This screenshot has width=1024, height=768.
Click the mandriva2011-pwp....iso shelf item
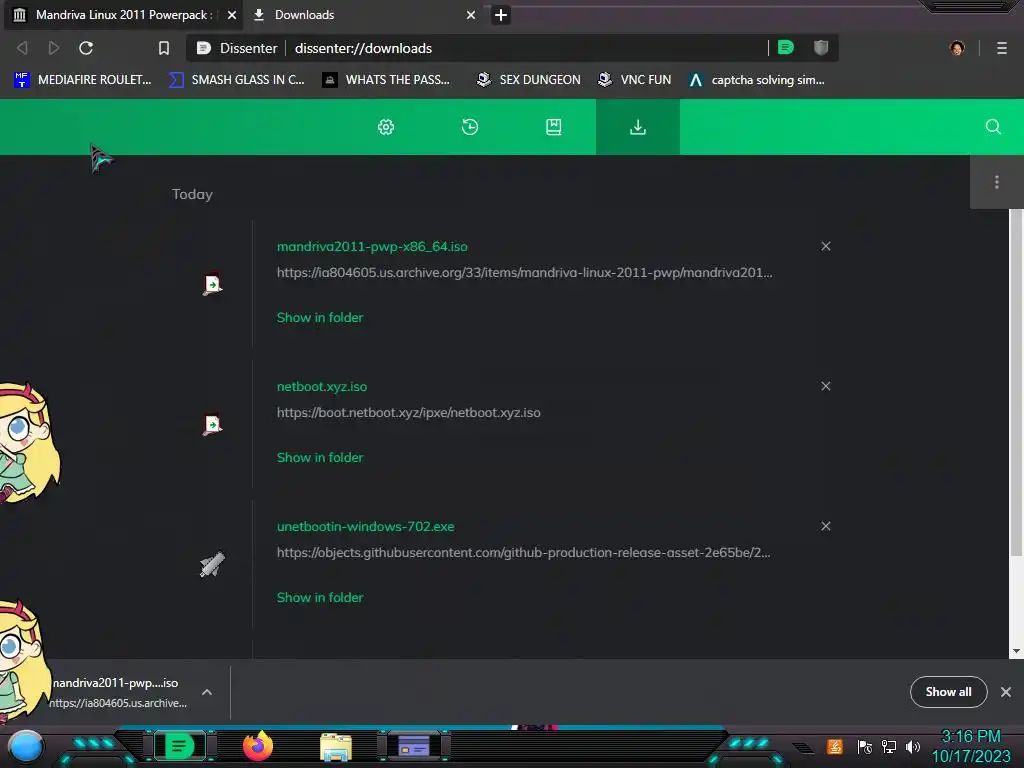(120, 692)
